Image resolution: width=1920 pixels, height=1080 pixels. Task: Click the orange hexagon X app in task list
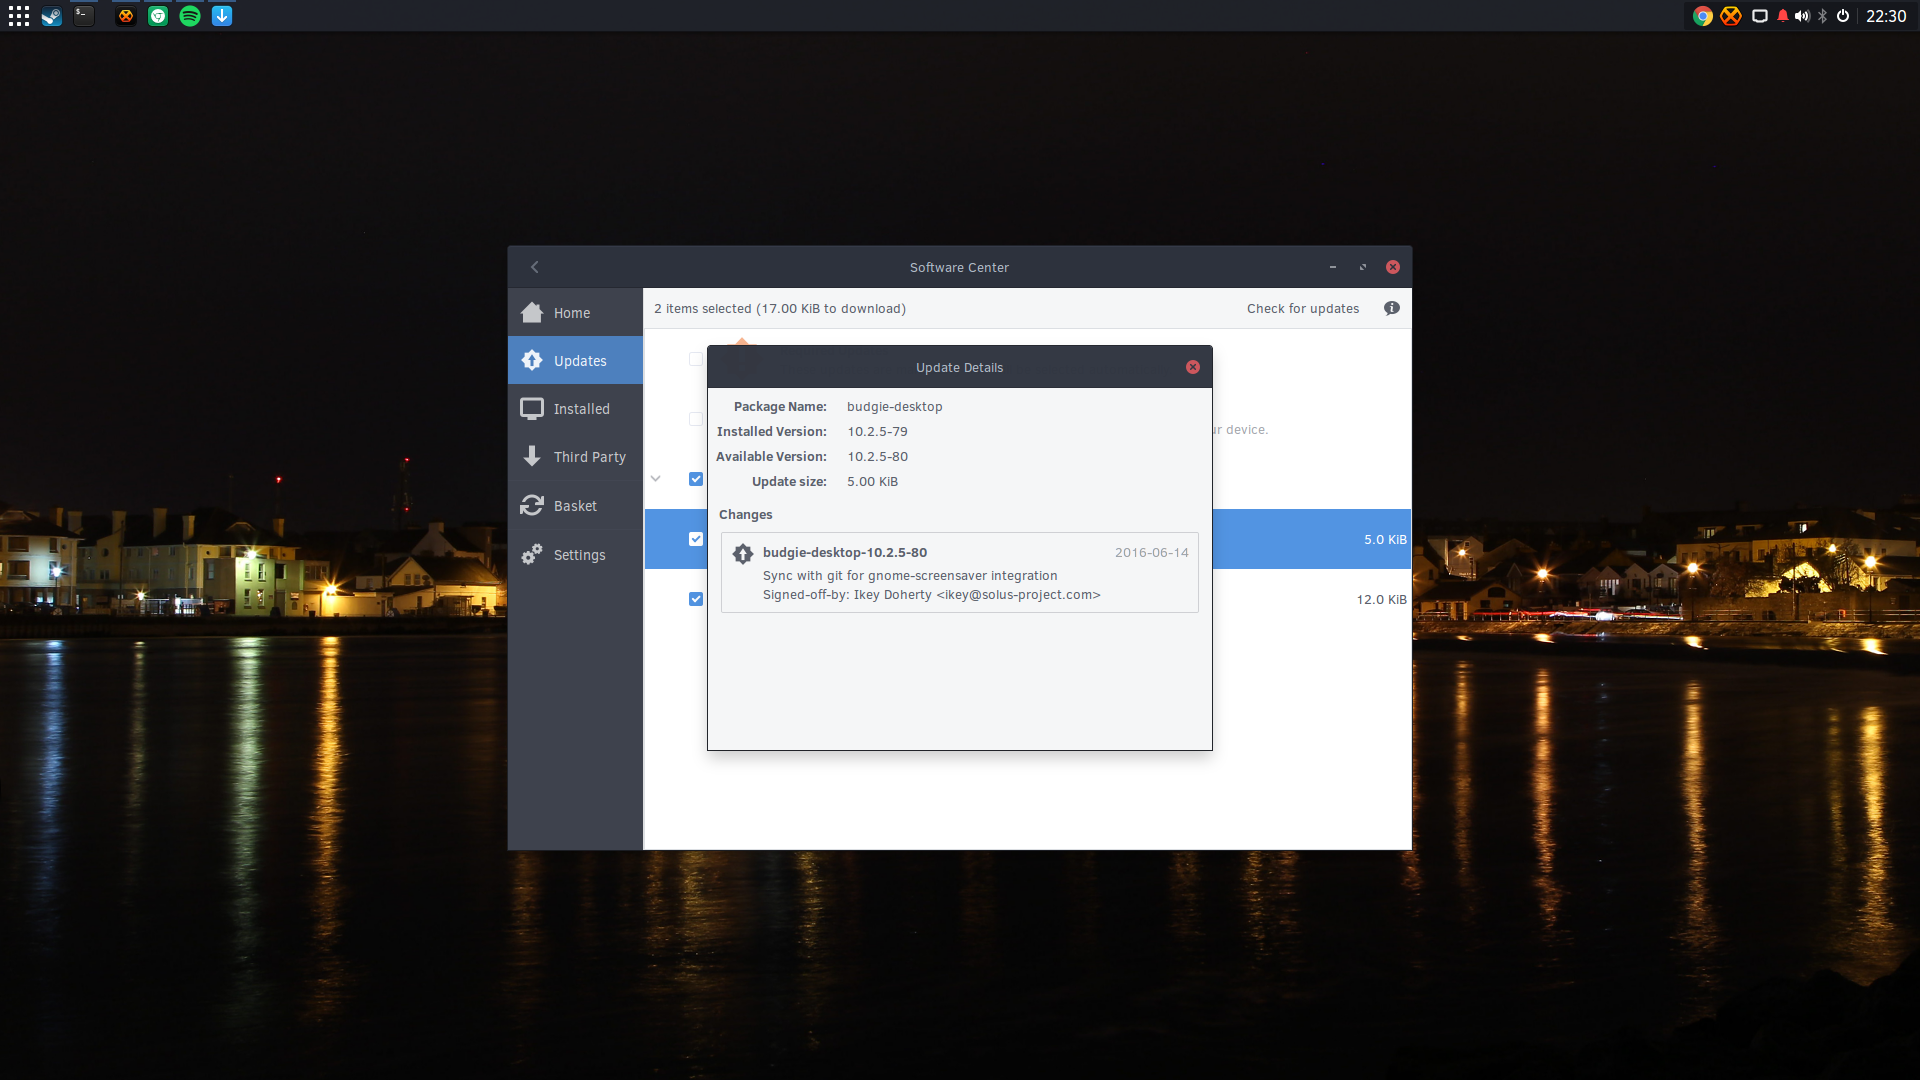coord(125,16)
